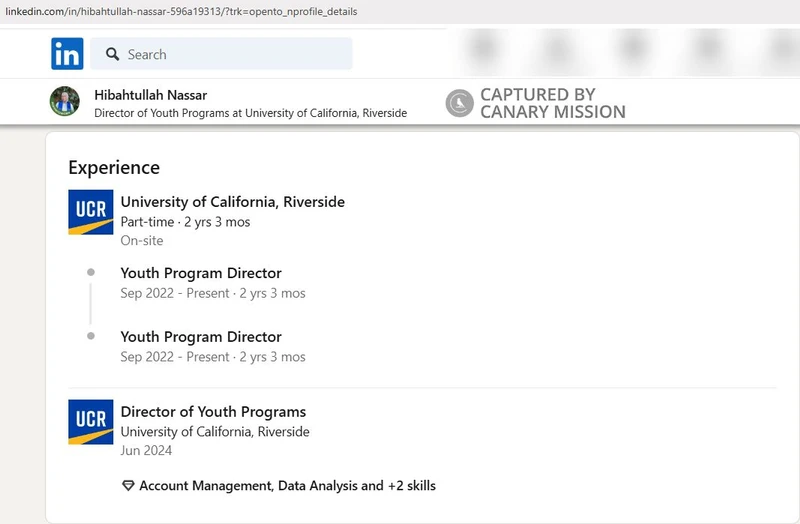This screenshot has width=800, height=524.
Task: Click the Experience section heading
Action: point(114,167)
